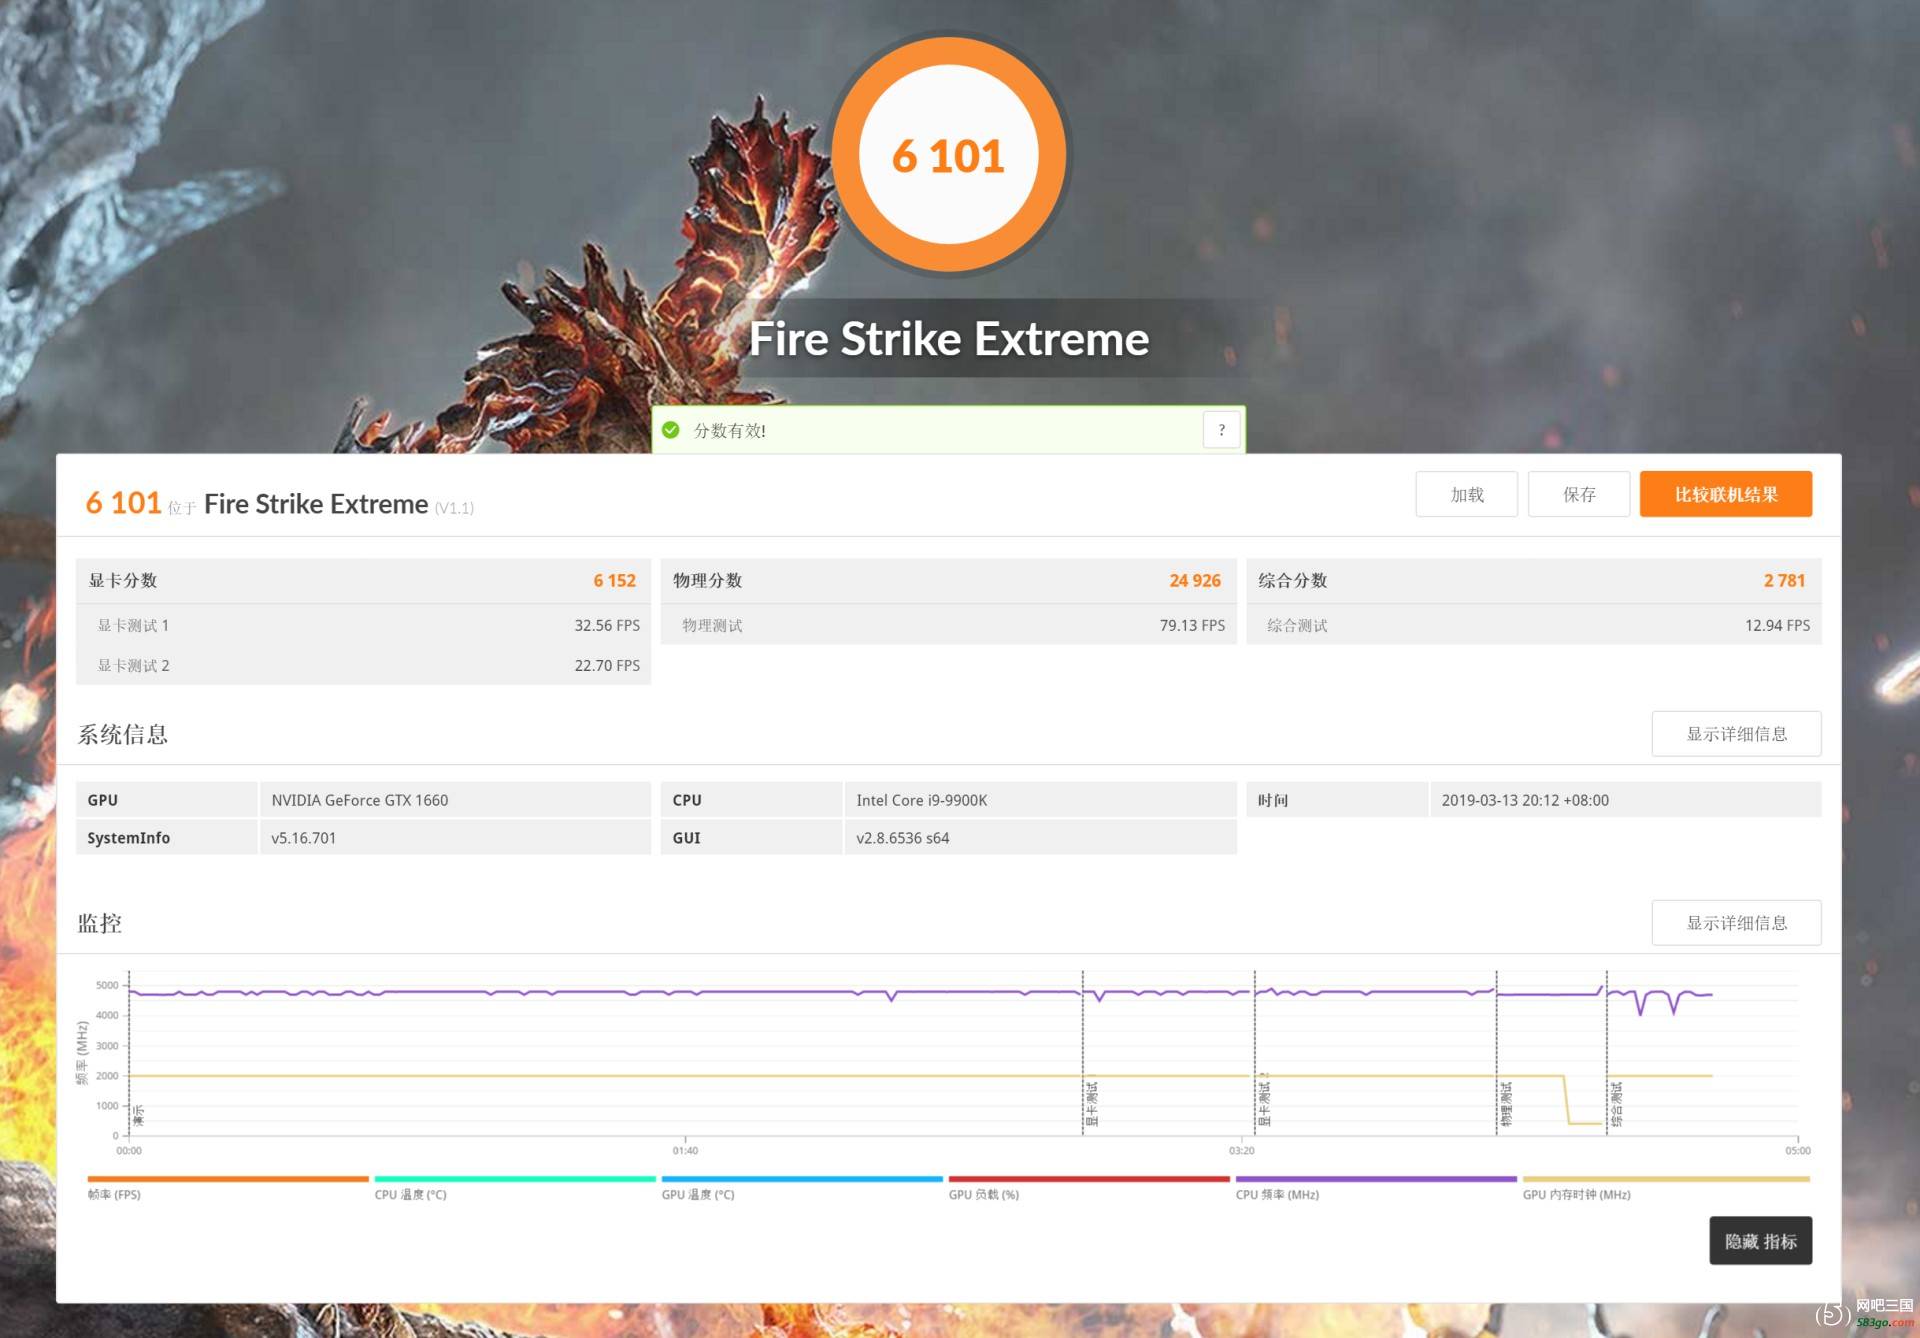Image resolution: width=1920 pixels, height=1338 pixels.
Task: Click the 加载 load button
Action: pos(1466,494)
